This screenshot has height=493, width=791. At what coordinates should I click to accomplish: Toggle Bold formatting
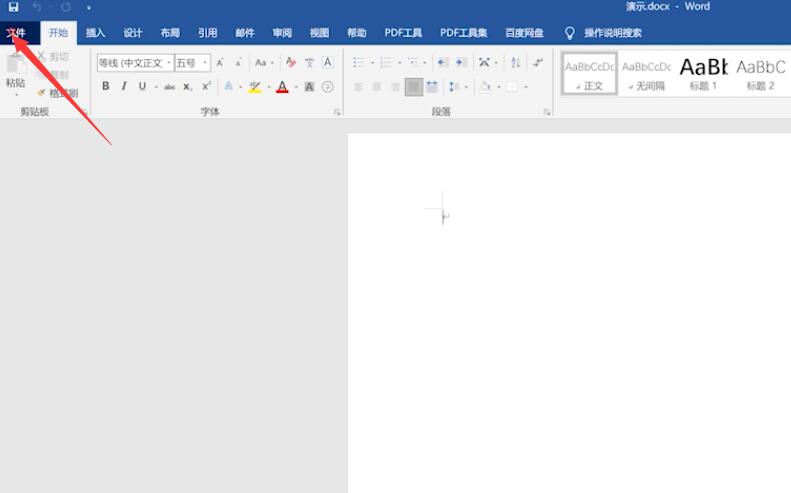click(x=105, y=86)
